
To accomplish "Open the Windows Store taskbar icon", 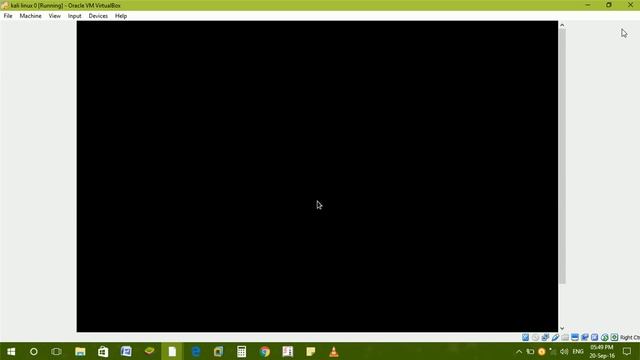I will coord(103,351).
